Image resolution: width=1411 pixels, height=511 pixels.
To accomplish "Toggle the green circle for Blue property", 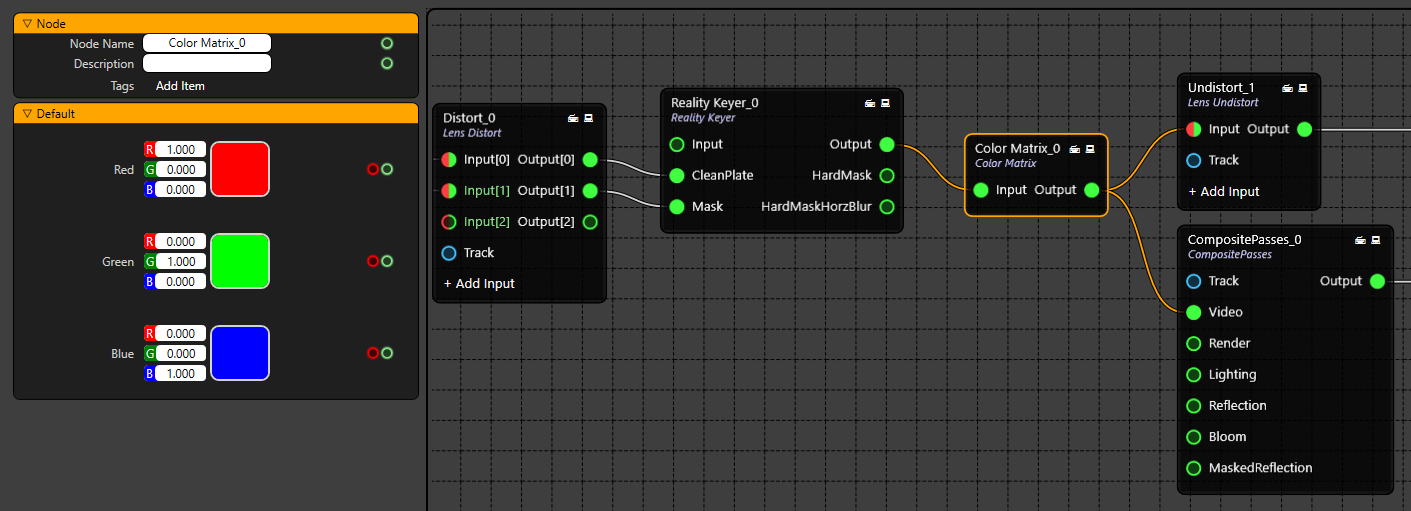I will [x=387, y=353].
